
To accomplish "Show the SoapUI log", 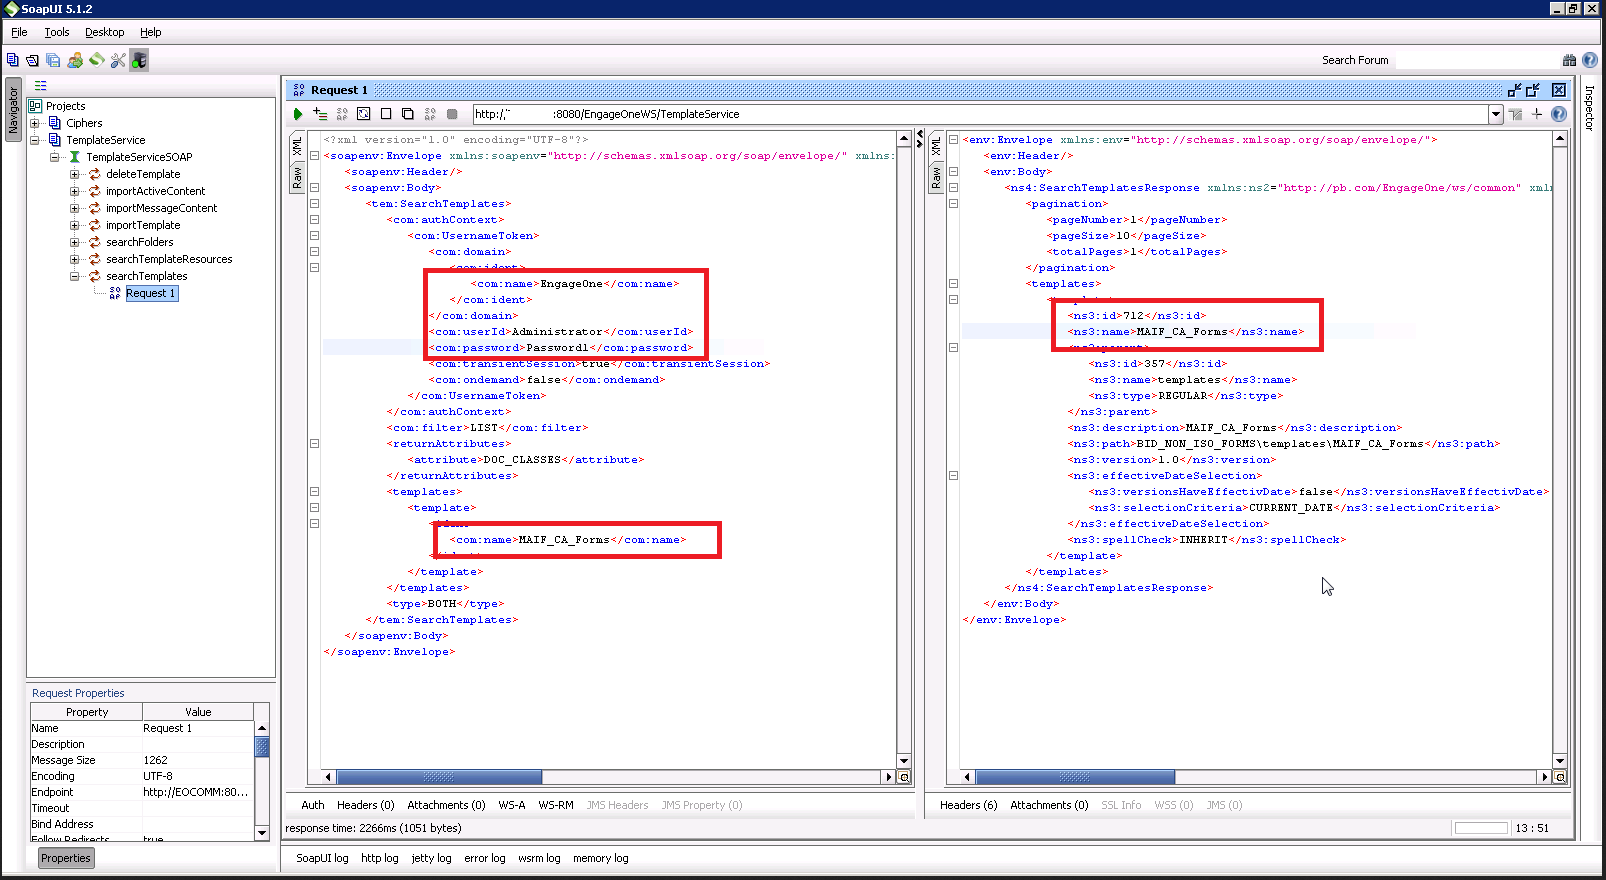I will tap(322, 858).
